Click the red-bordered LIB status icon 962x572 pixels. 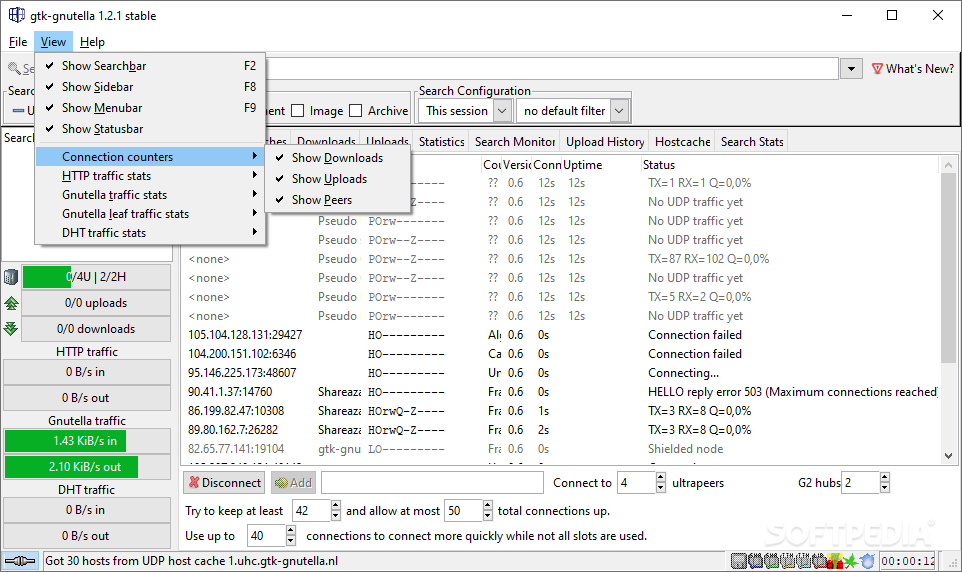[x=819, y=561]
